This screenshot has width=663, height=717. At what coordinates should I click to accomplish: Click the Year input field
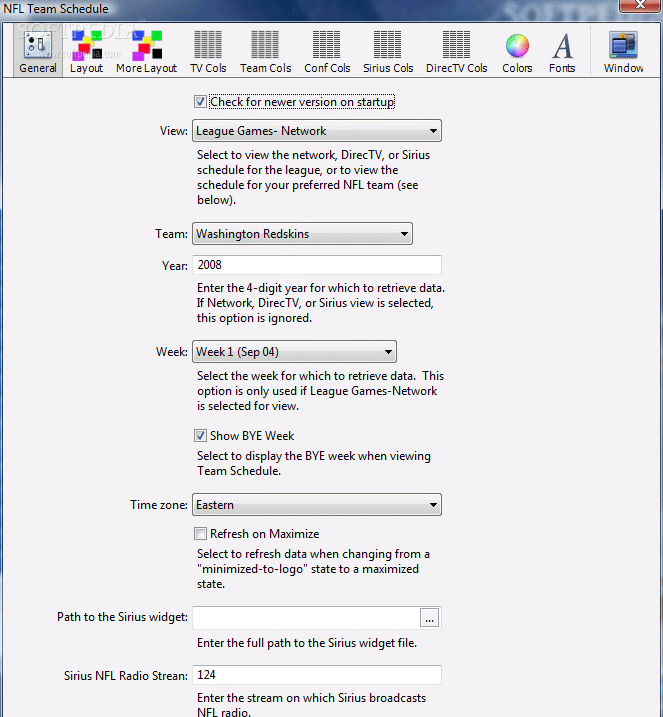click(317, 265)
